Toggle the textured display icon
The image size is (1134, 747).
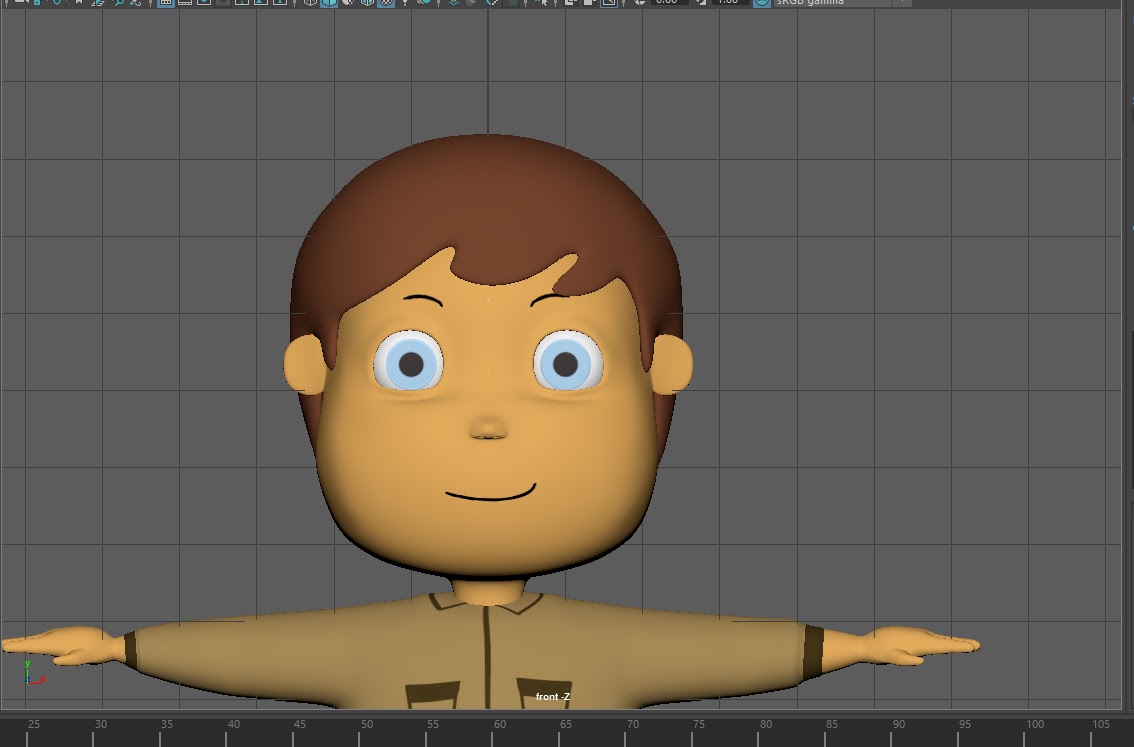pos(386,3)
